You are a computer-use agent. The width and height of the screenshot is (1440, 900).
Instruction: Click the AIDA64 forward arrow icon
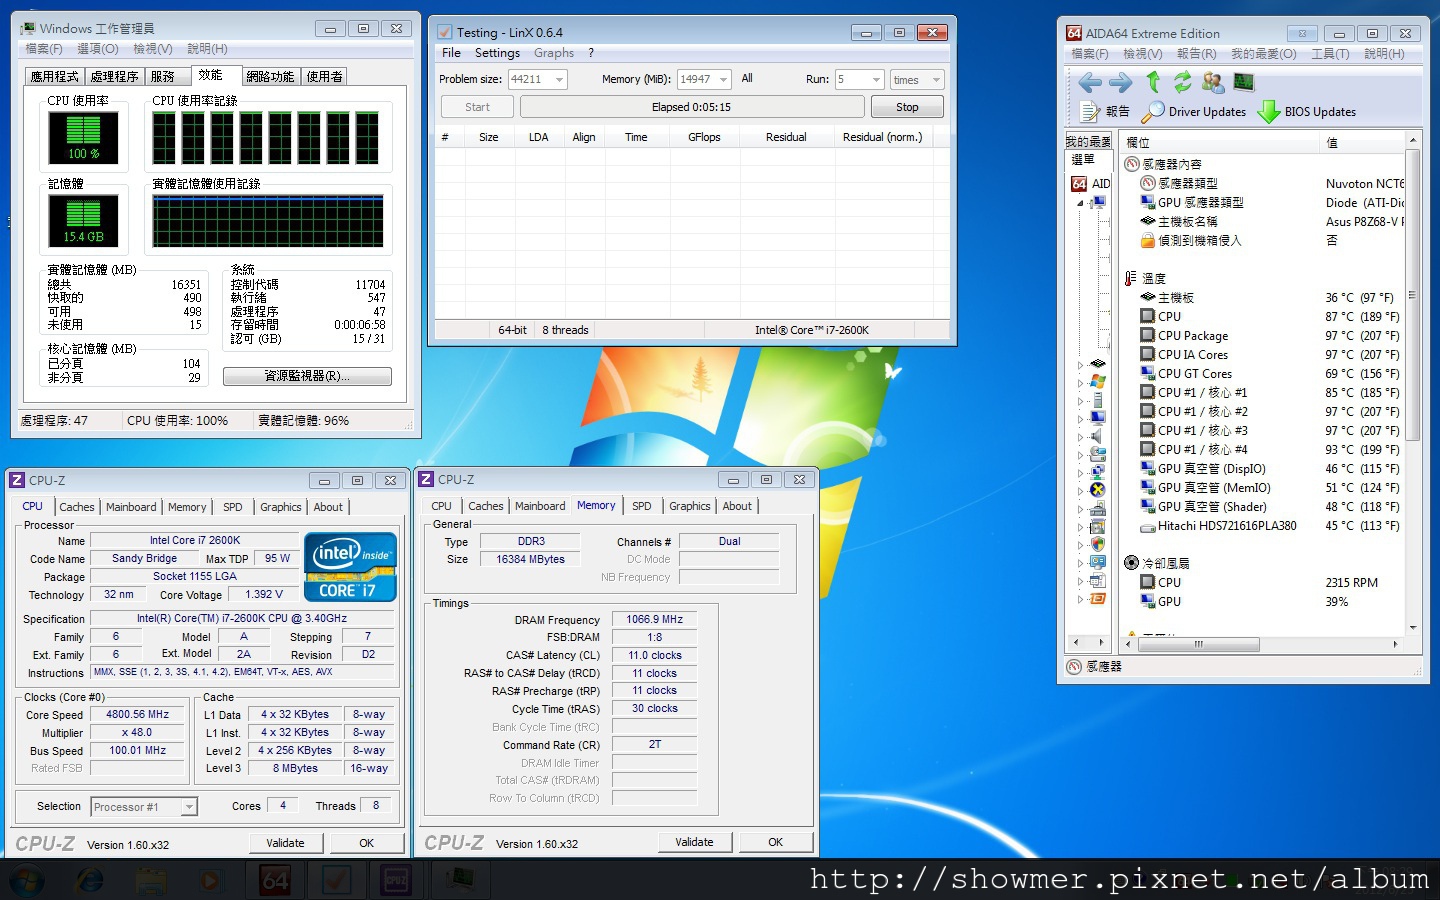(1121, 82)
